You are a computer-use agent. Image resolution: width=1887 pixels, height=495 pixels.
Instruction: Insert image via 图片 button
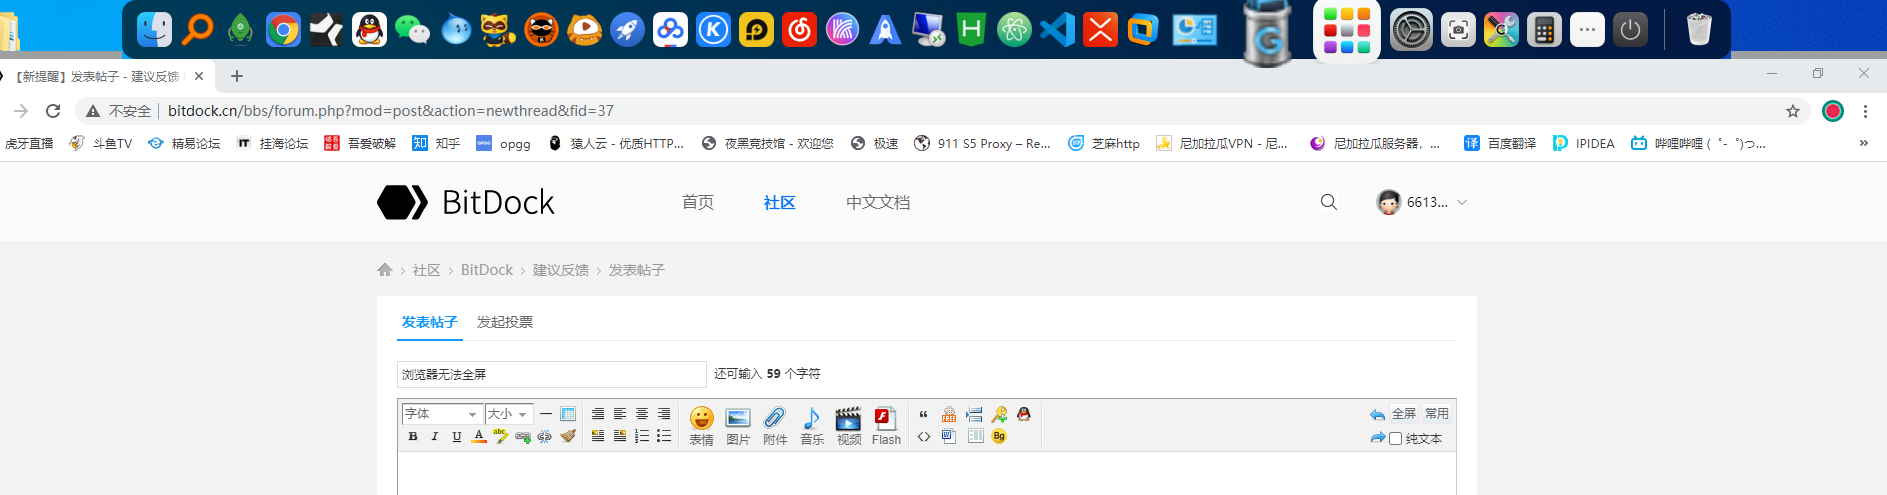tap(738, 426)
